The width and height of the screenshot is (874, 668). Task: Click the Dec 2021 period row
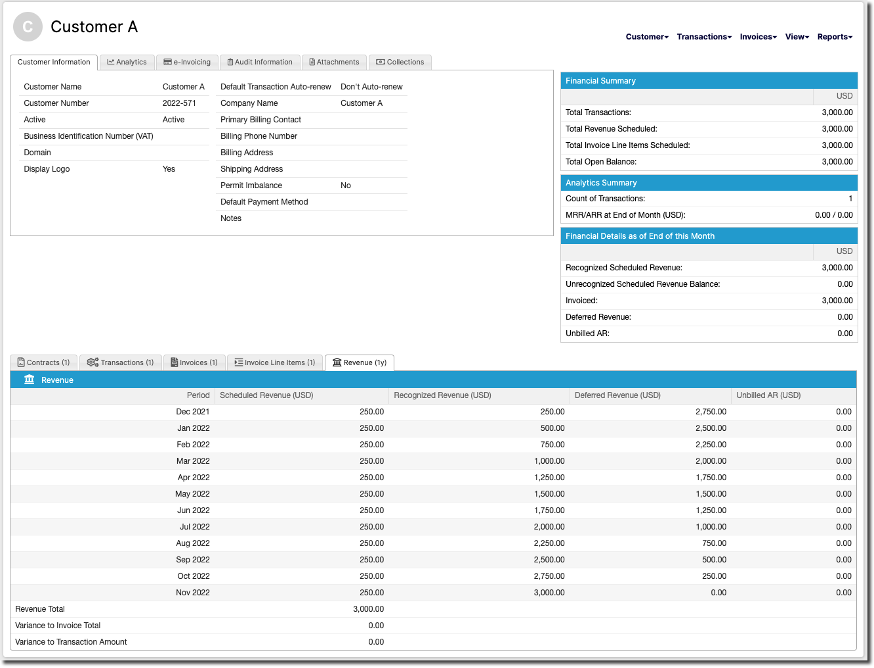pyautogui.click(x=433, y=412)
